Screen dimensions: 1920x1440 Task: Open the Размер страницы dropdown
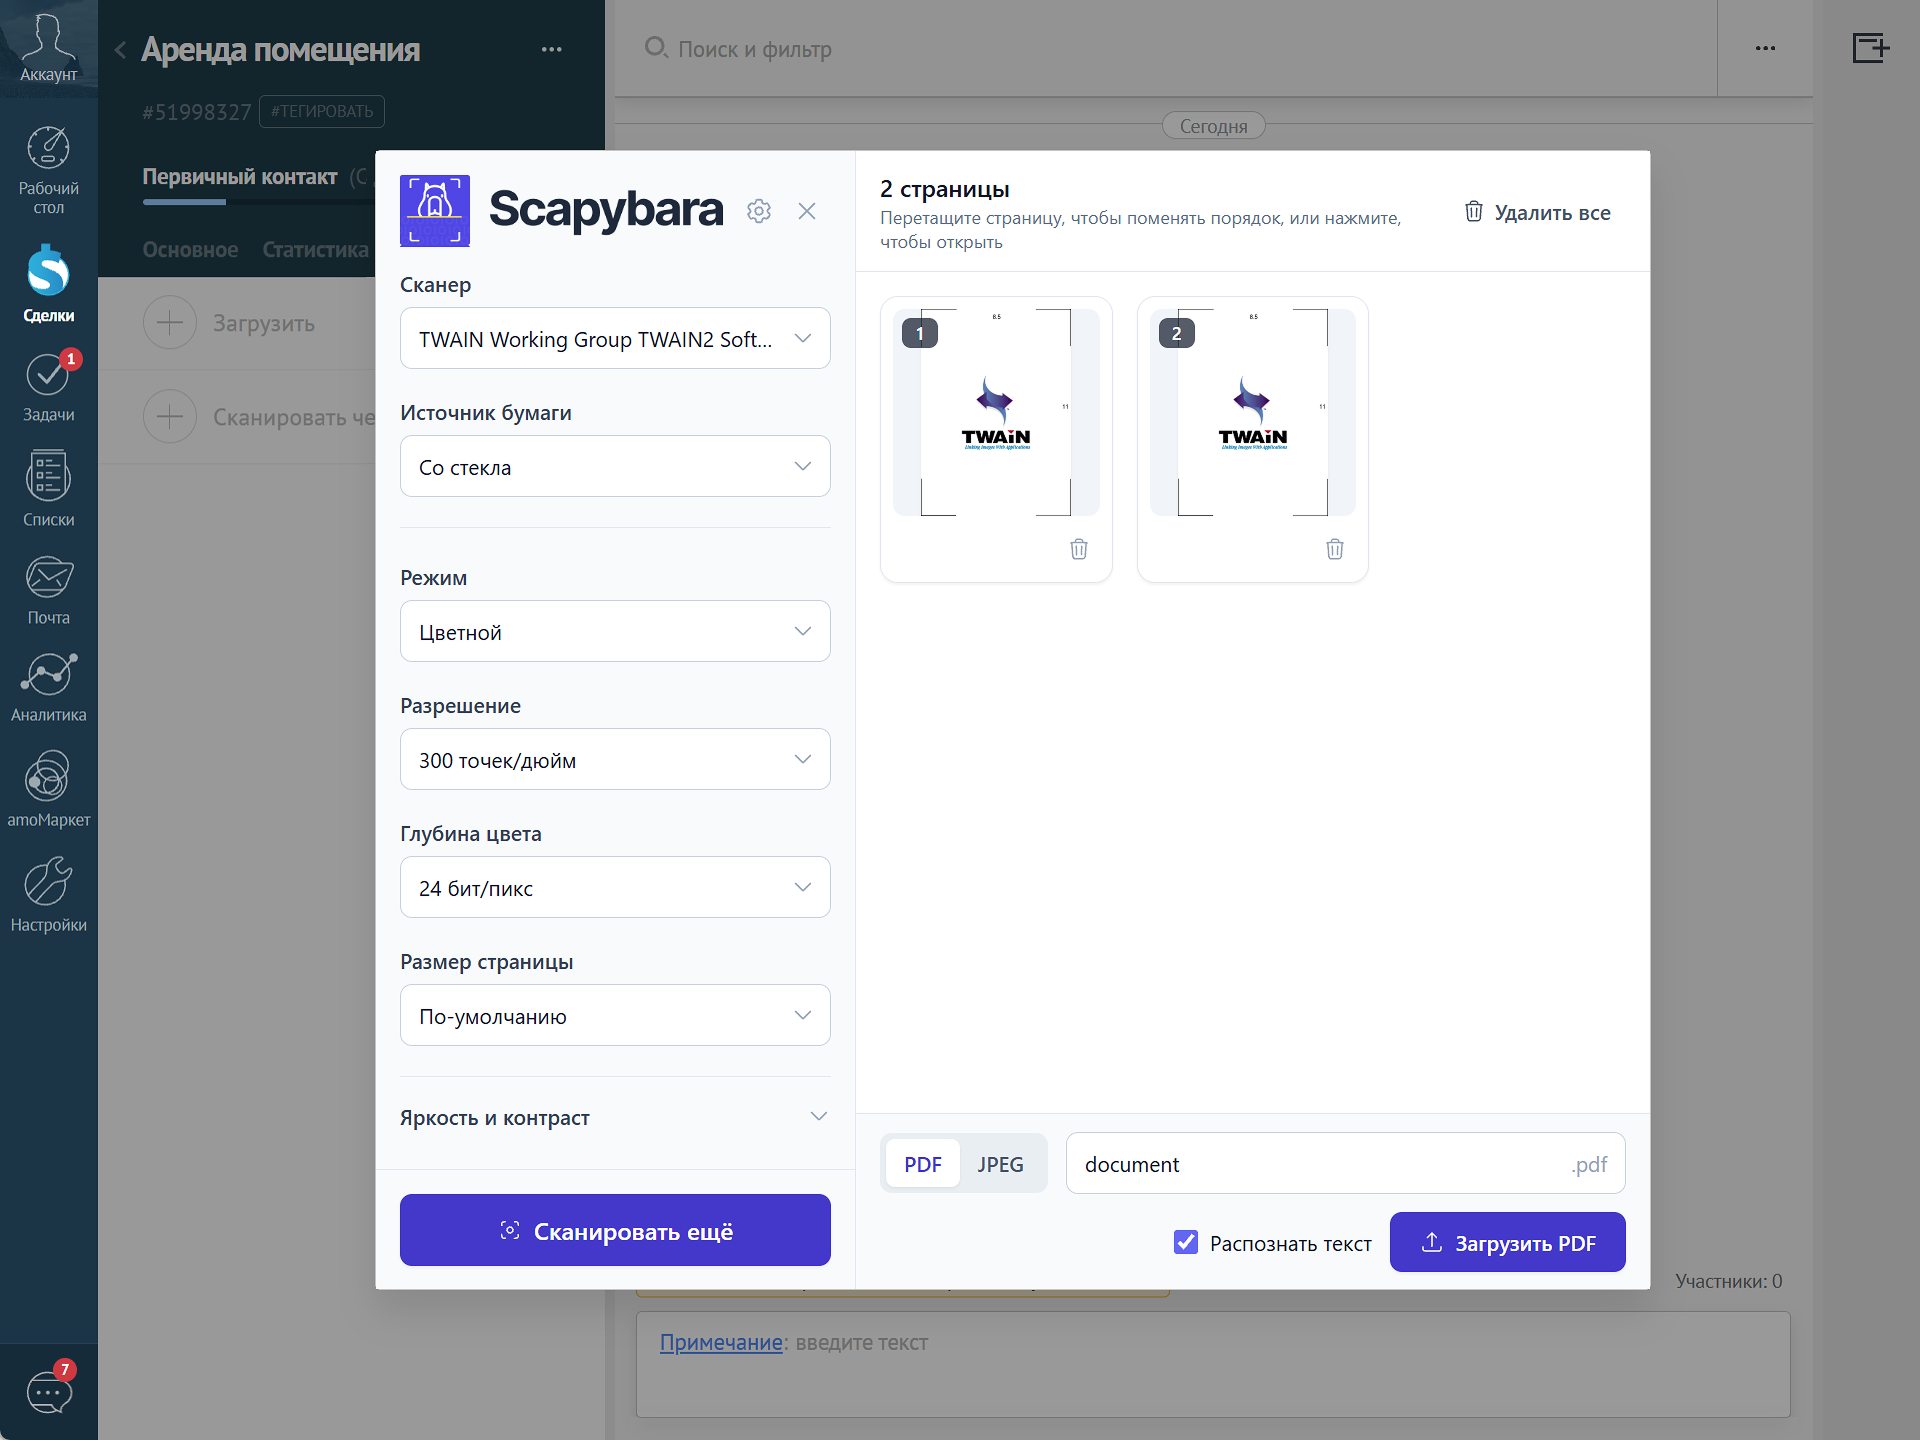tap(615, 1016)
